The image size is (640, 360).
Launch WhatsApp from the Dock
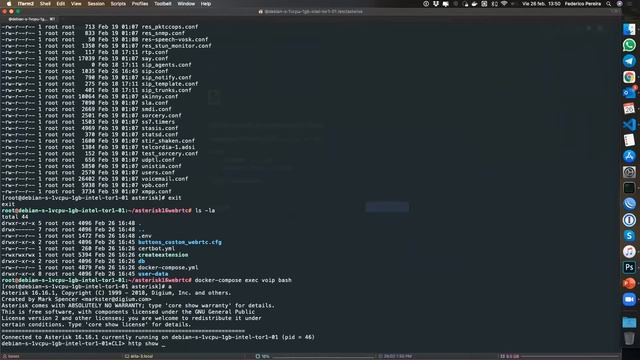pos(629,45)
